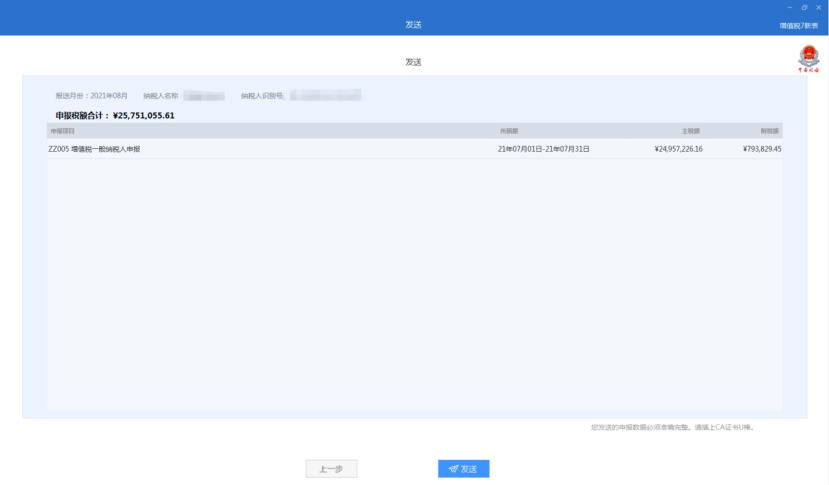Go back with the 上一步 button
The height and width of the screenshot is (485, 829).
pos(331,469)
